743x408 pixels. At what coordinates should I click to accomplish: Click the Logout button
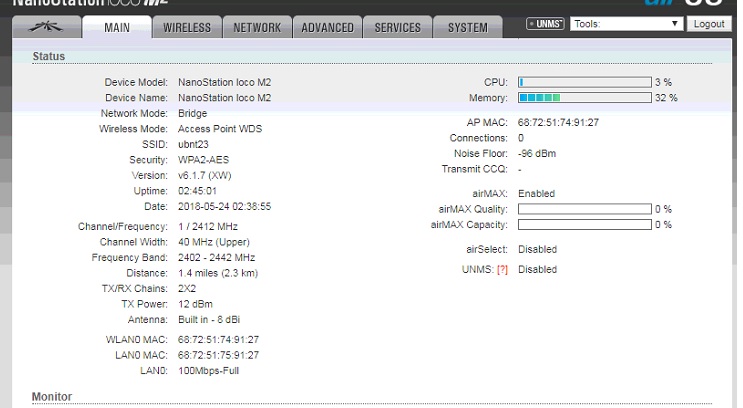tap(709, 24)
